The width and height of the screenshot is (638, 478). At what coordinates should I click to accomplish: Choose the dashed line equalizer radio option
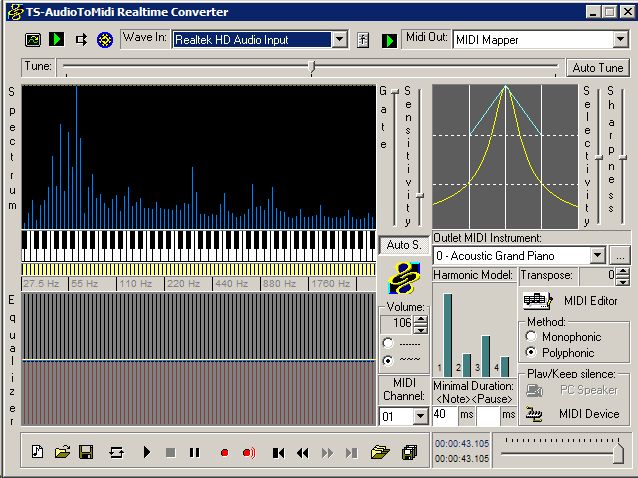pyautogui.click(x=387, y=343)
